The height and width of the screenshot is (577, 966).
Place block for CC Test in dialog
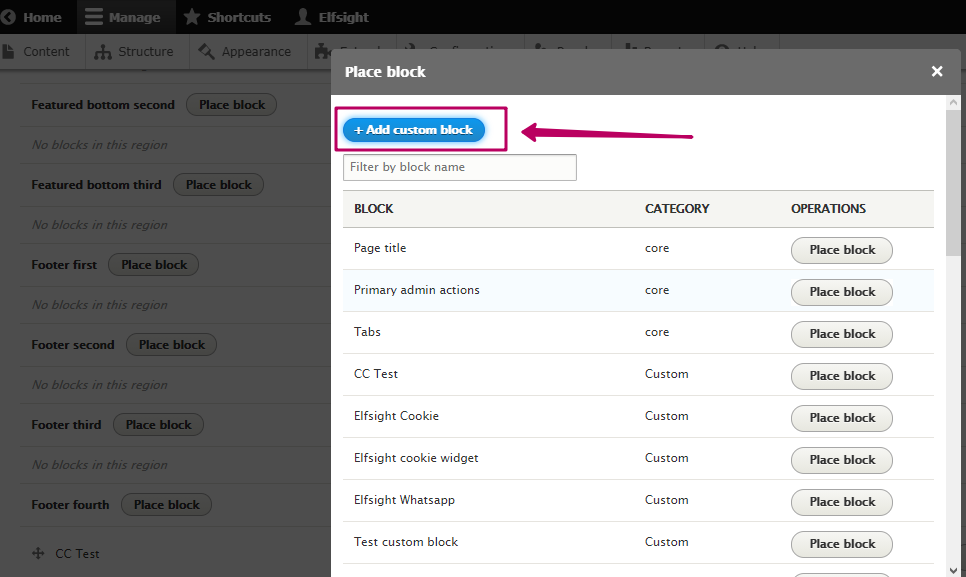click(x=842, y=376)
